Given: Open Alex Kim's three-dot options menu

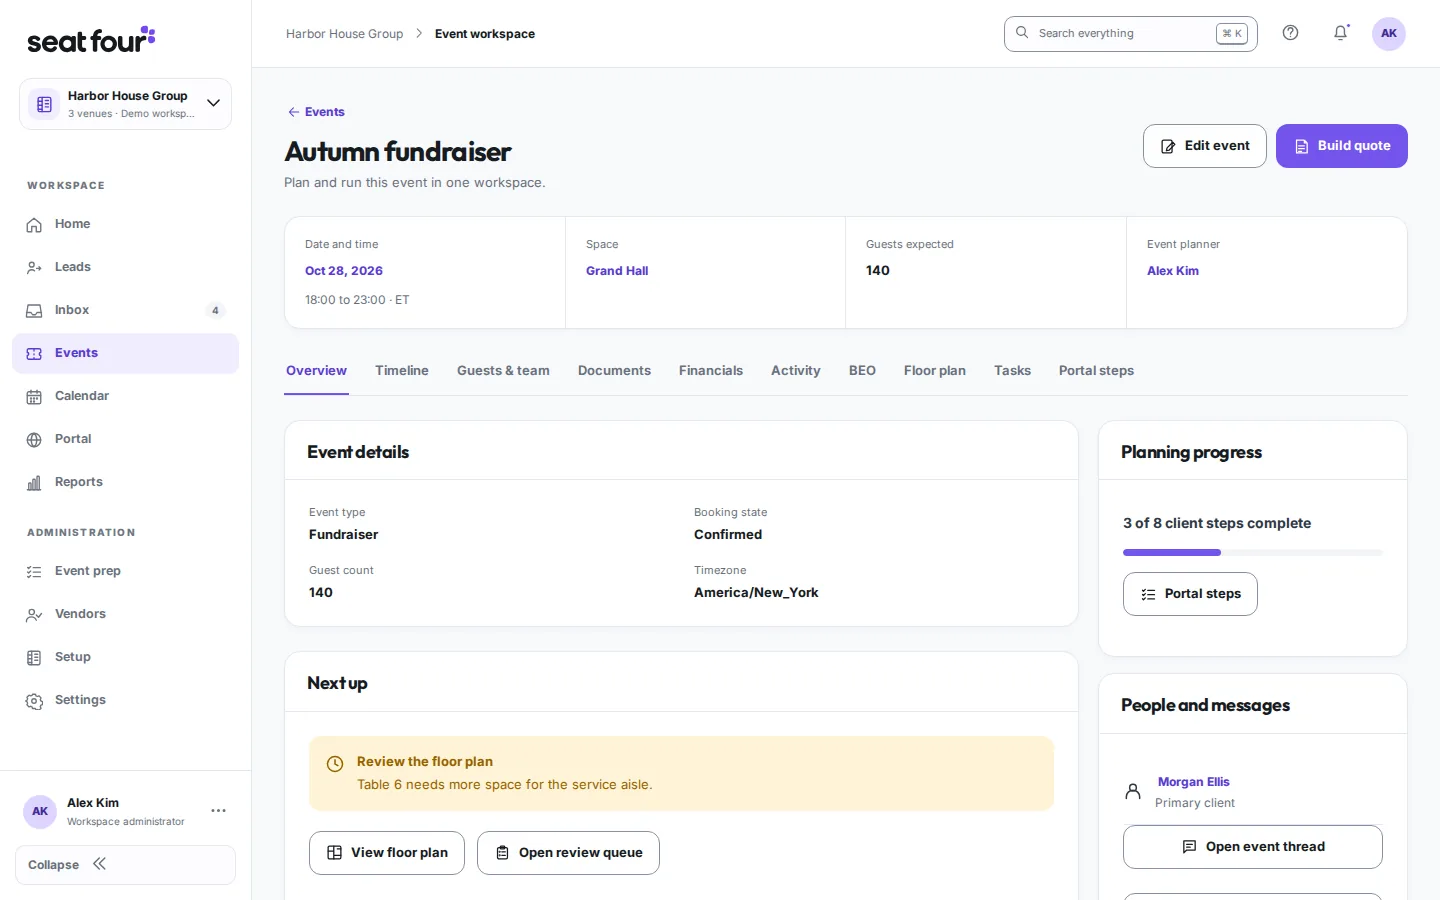Looking at the screenshot, I should [218, 811].
